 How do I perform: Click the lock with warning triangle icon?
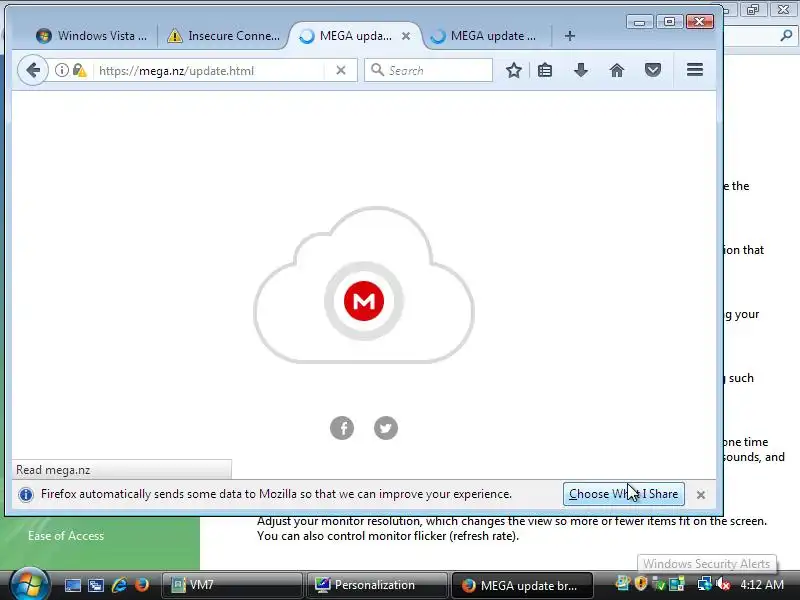pos(79,70)
